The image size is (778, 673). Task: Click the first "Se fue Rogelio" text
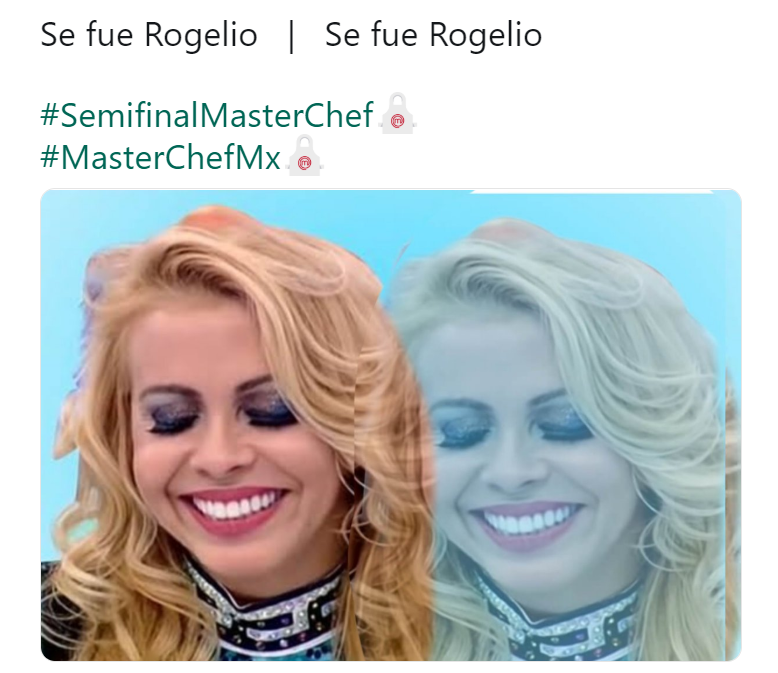pos(149,35)
